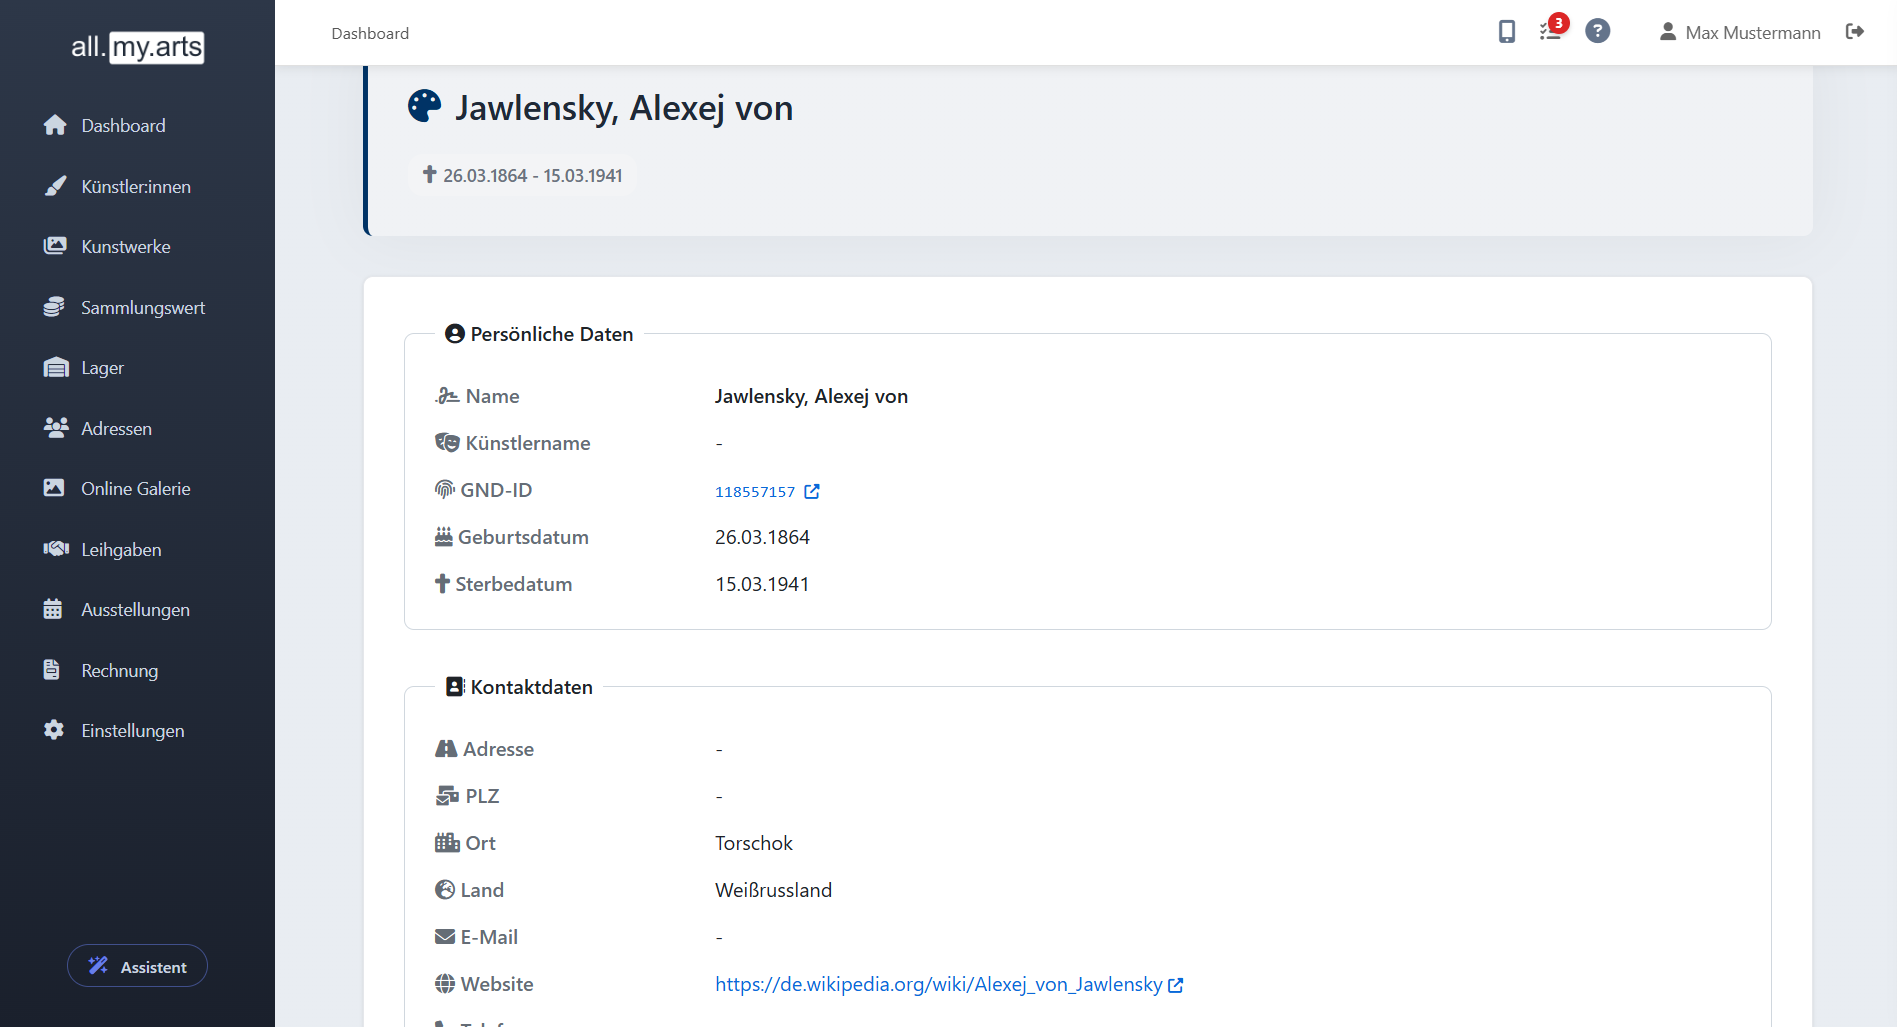Image resolution: width=1897 pixels, height=1027 pixels.
Task: Click the road icon beside Adresse
Action: [446, 749]
